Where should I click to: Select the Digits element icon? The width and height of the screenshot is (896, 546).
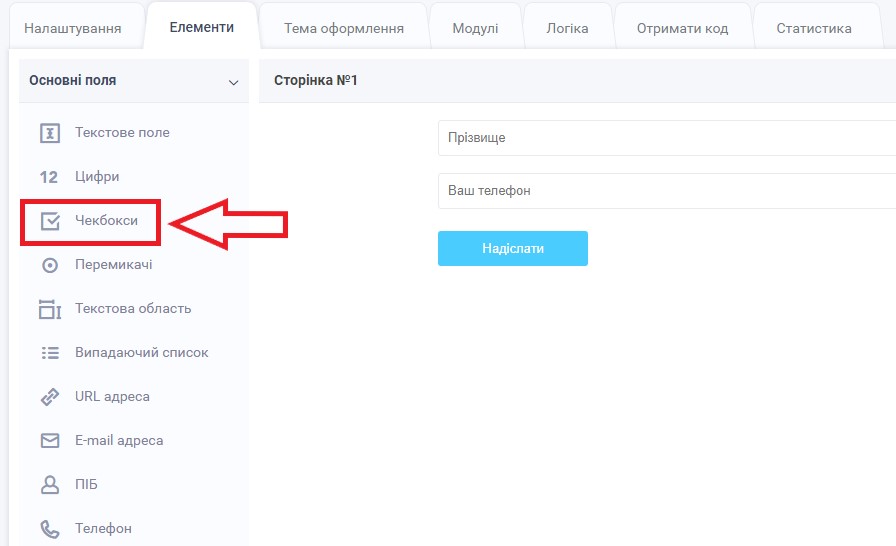pos(49,177)
